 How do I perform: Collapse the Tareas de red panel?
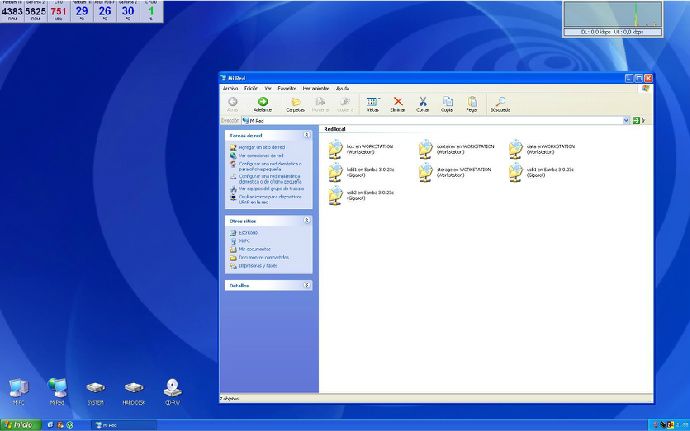pyautogui.click(x=307, y=135)
